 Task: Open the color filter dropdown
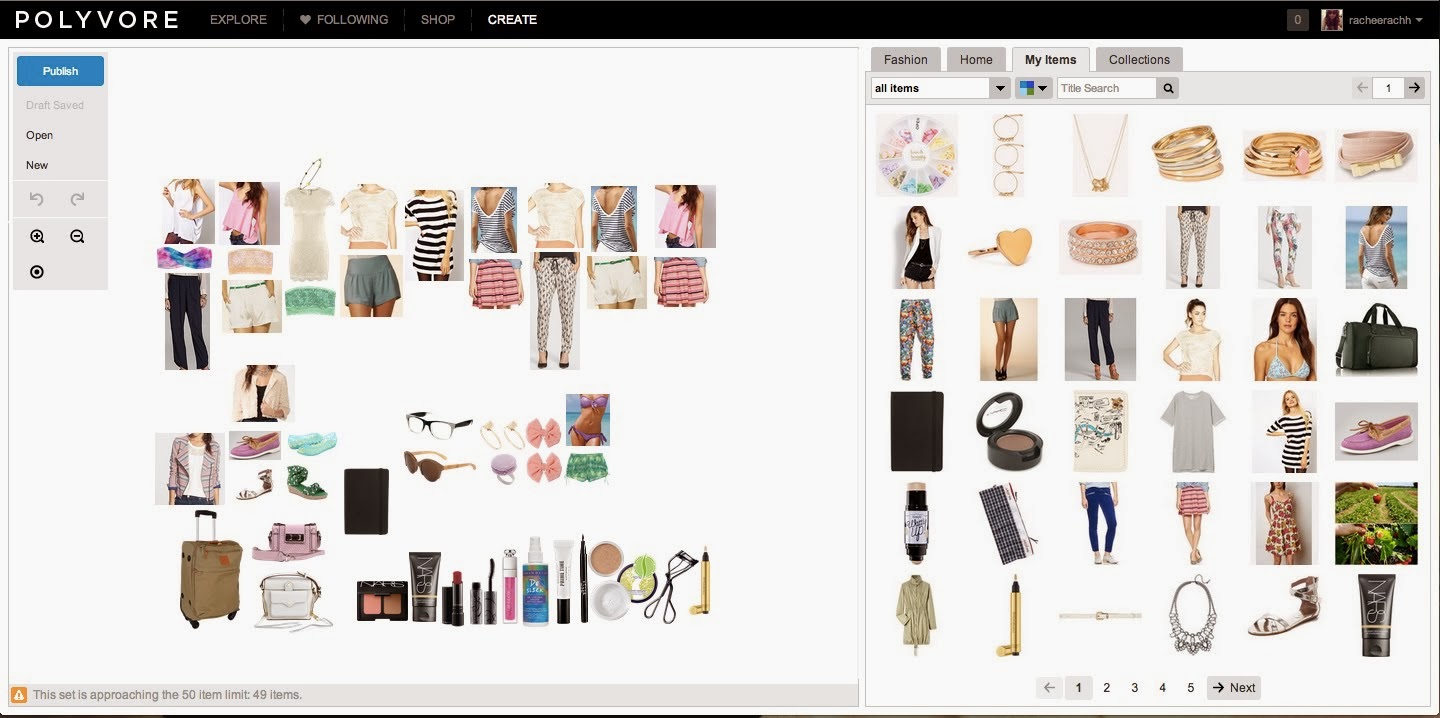click(1033, 88)
